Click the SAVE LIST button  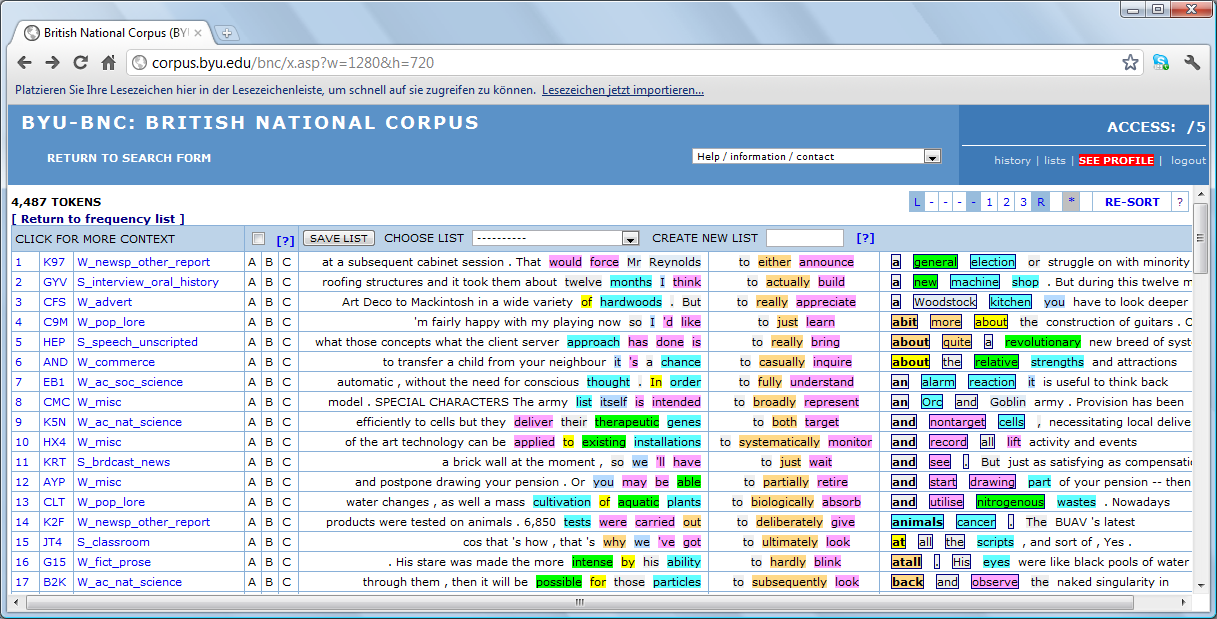click(339, 238)
